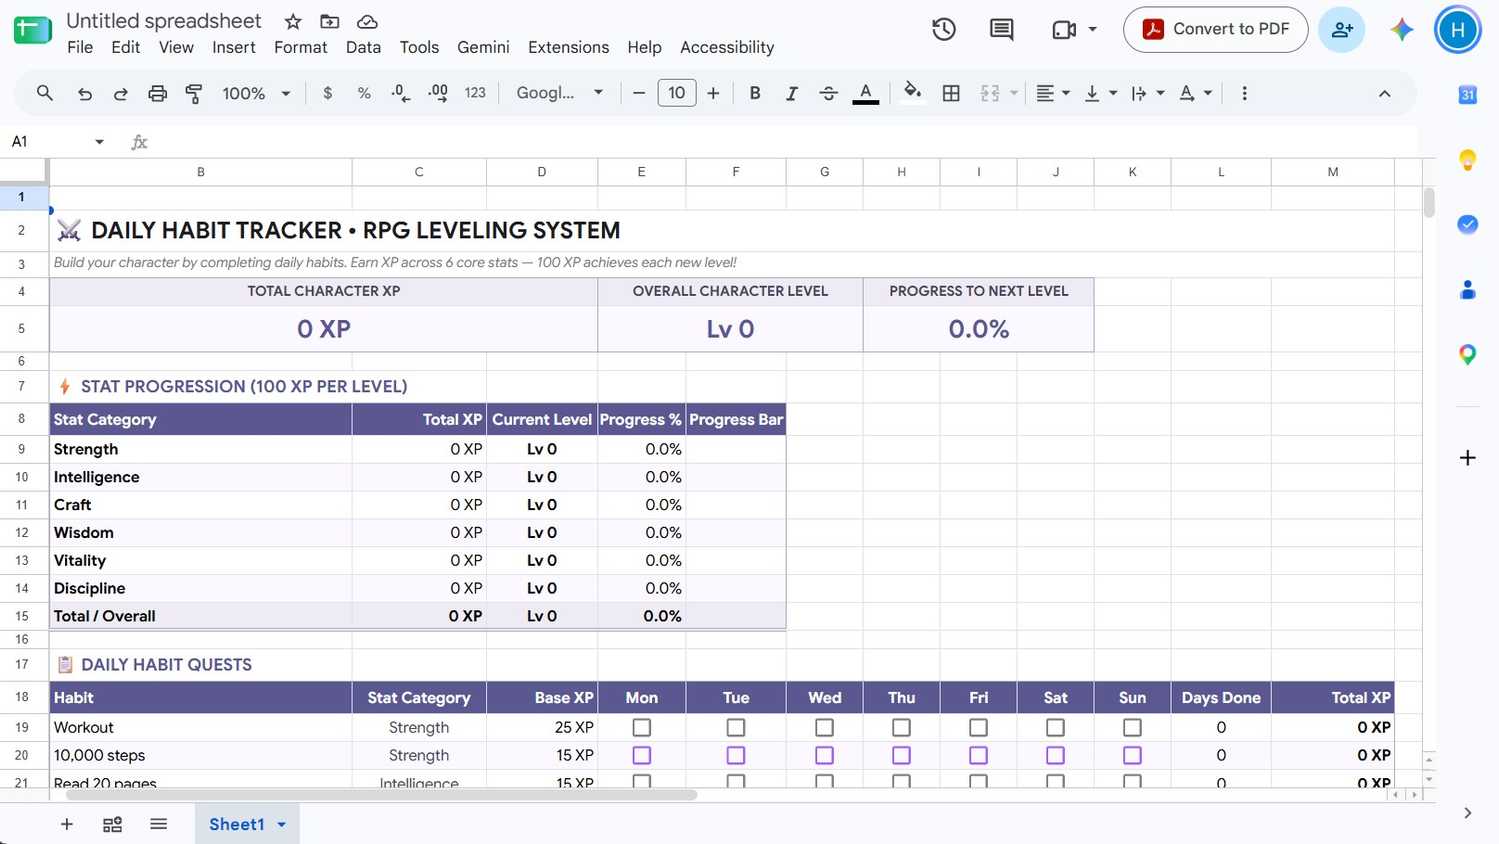
Task: Format as currency with dollar icon
Action: 328,93
